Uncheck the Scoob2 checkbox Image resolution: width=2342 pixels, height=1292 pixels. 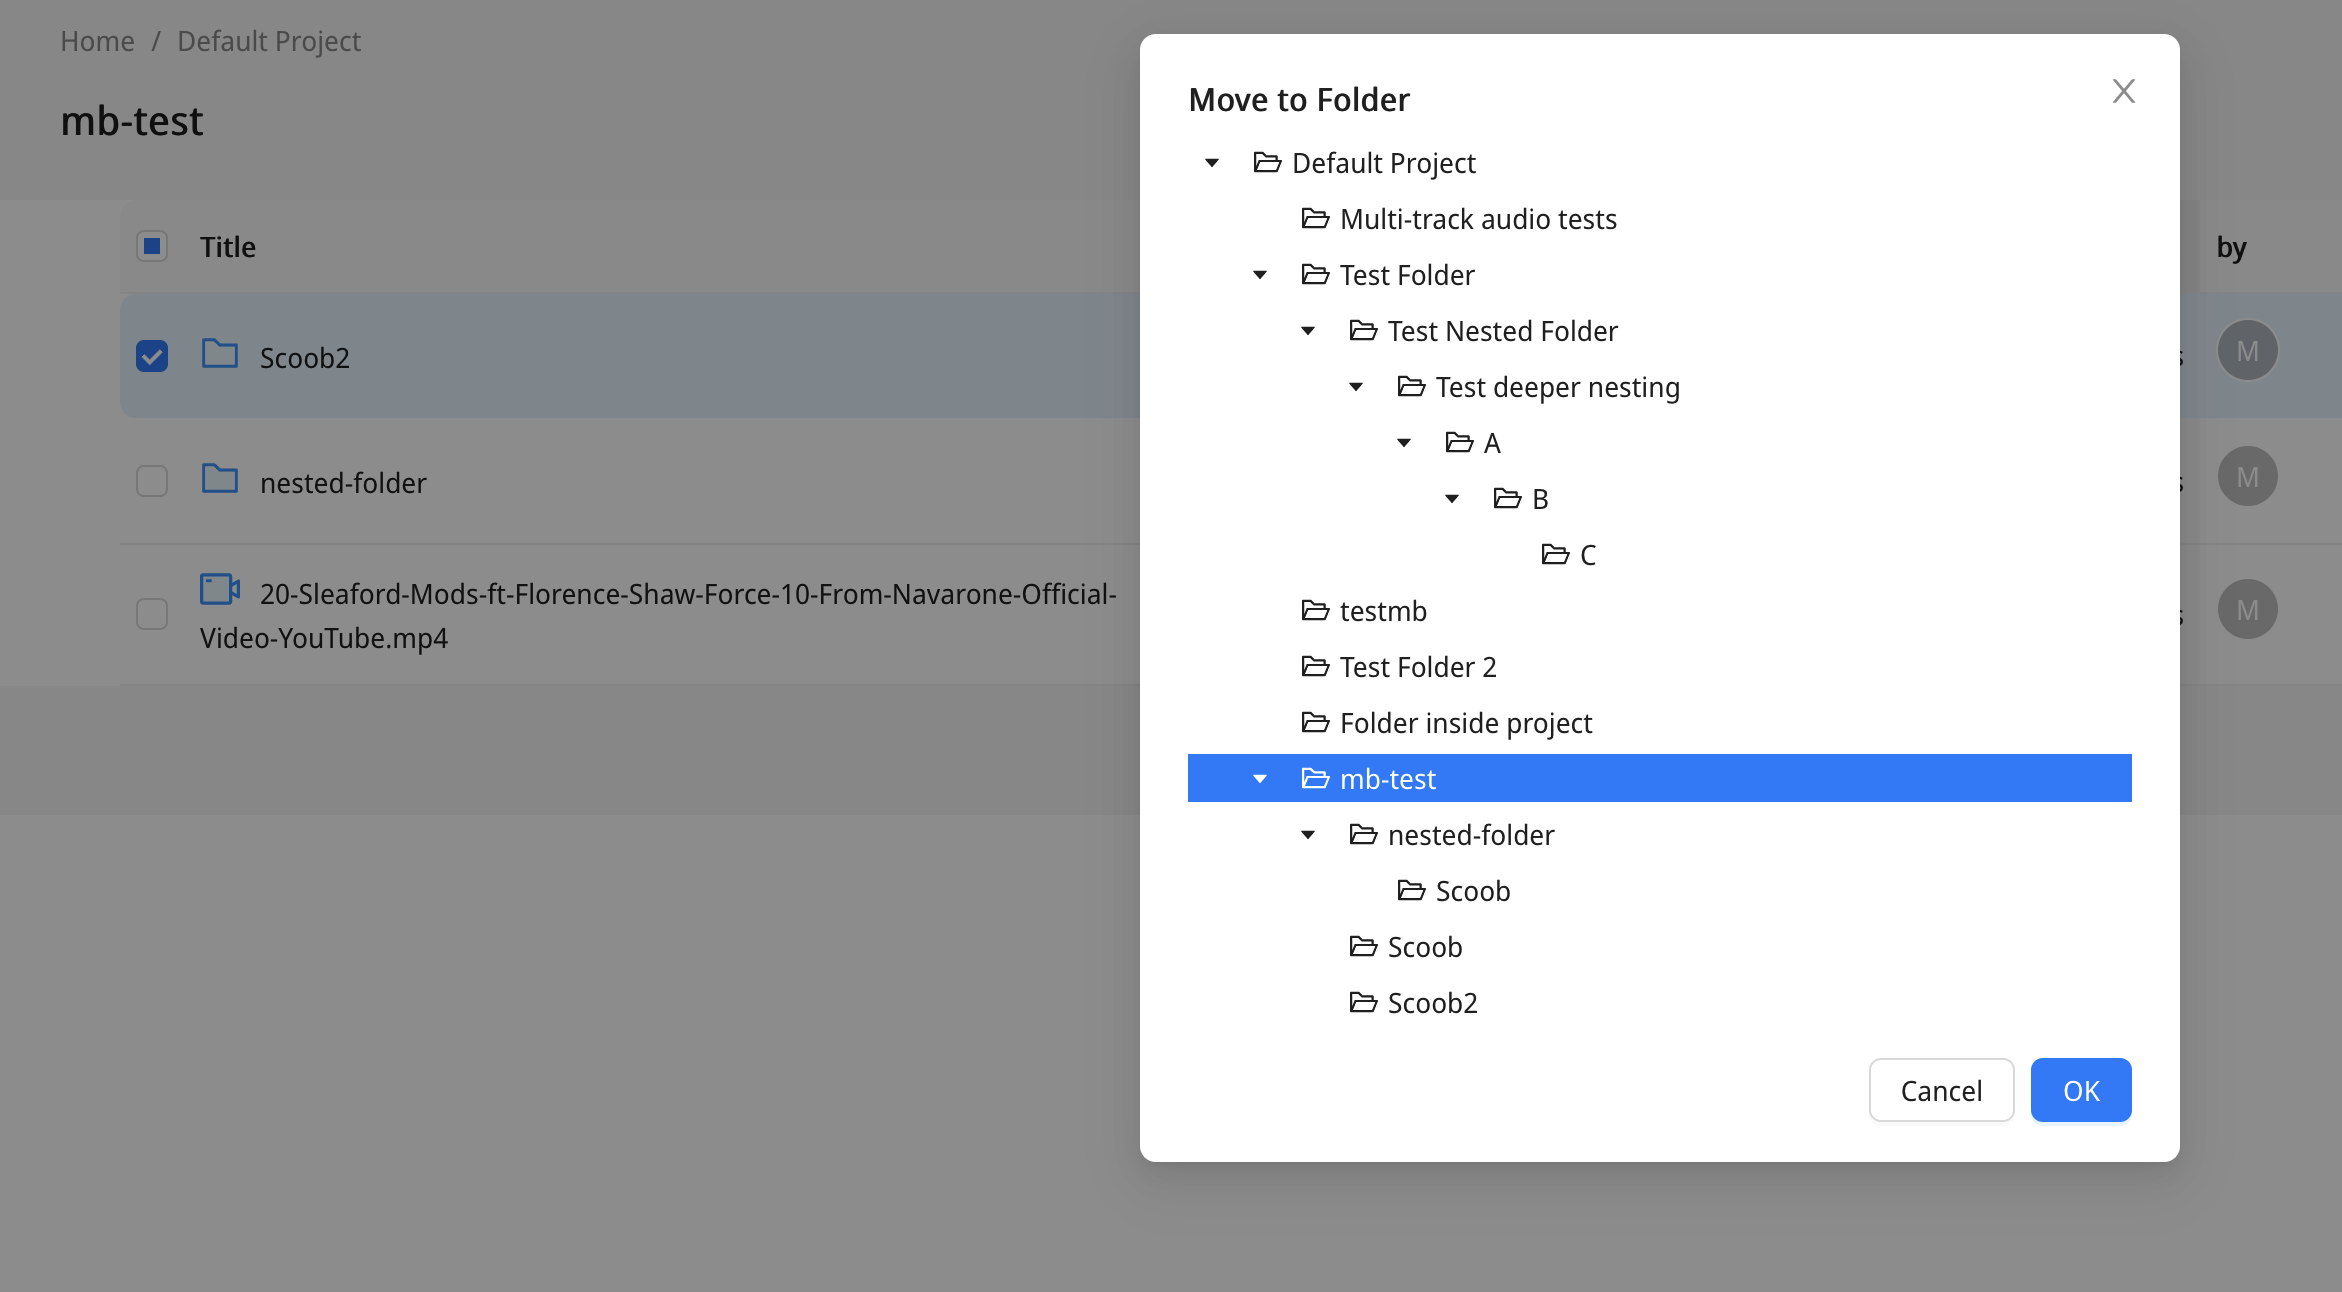click(152, 356)
